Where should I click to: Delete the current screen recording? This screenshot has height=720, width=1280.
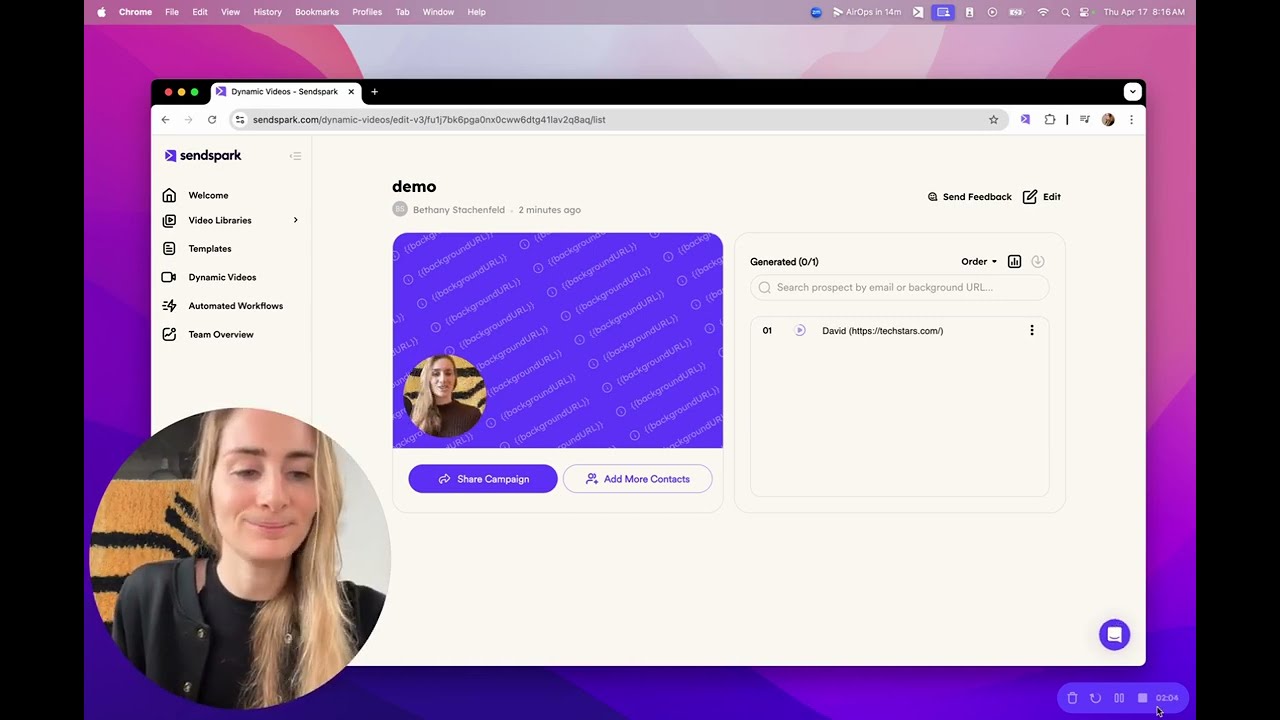(1072, 698)
